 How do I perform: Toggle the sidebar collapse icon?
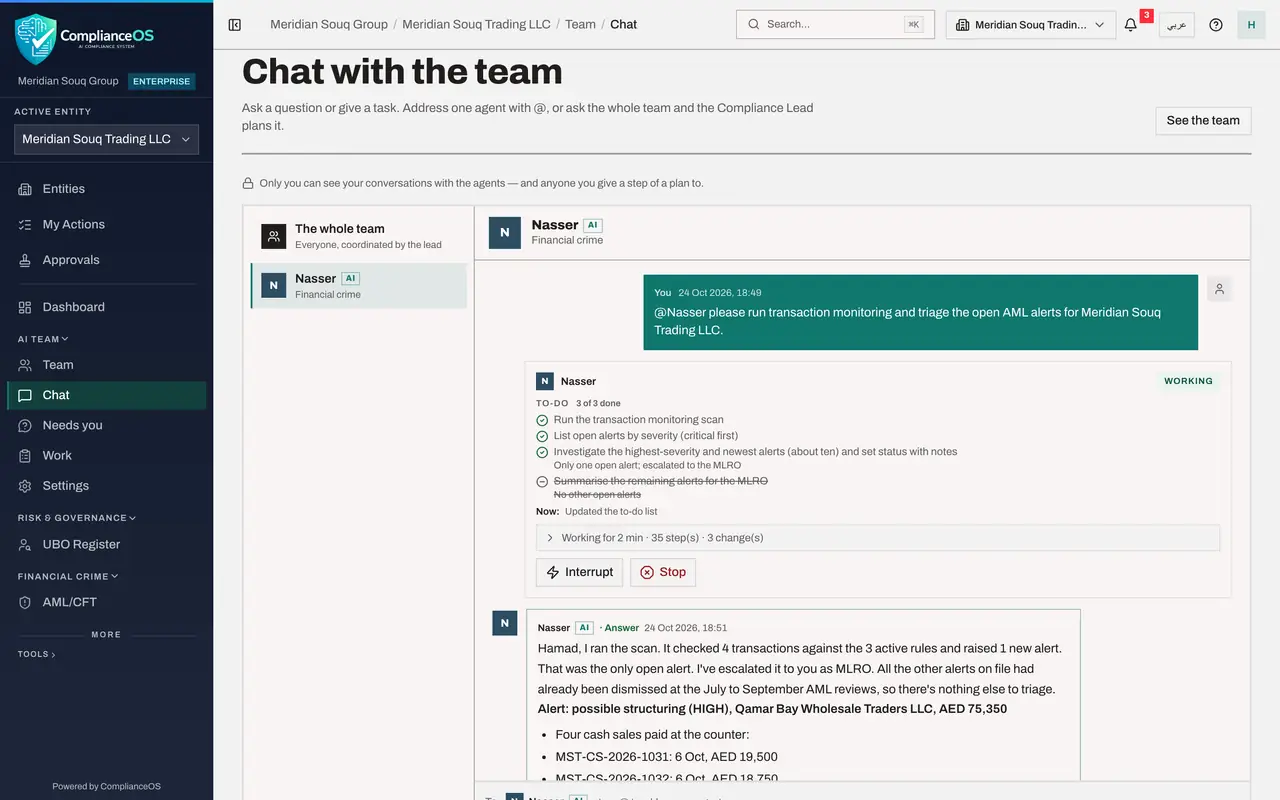click(235, 25)
